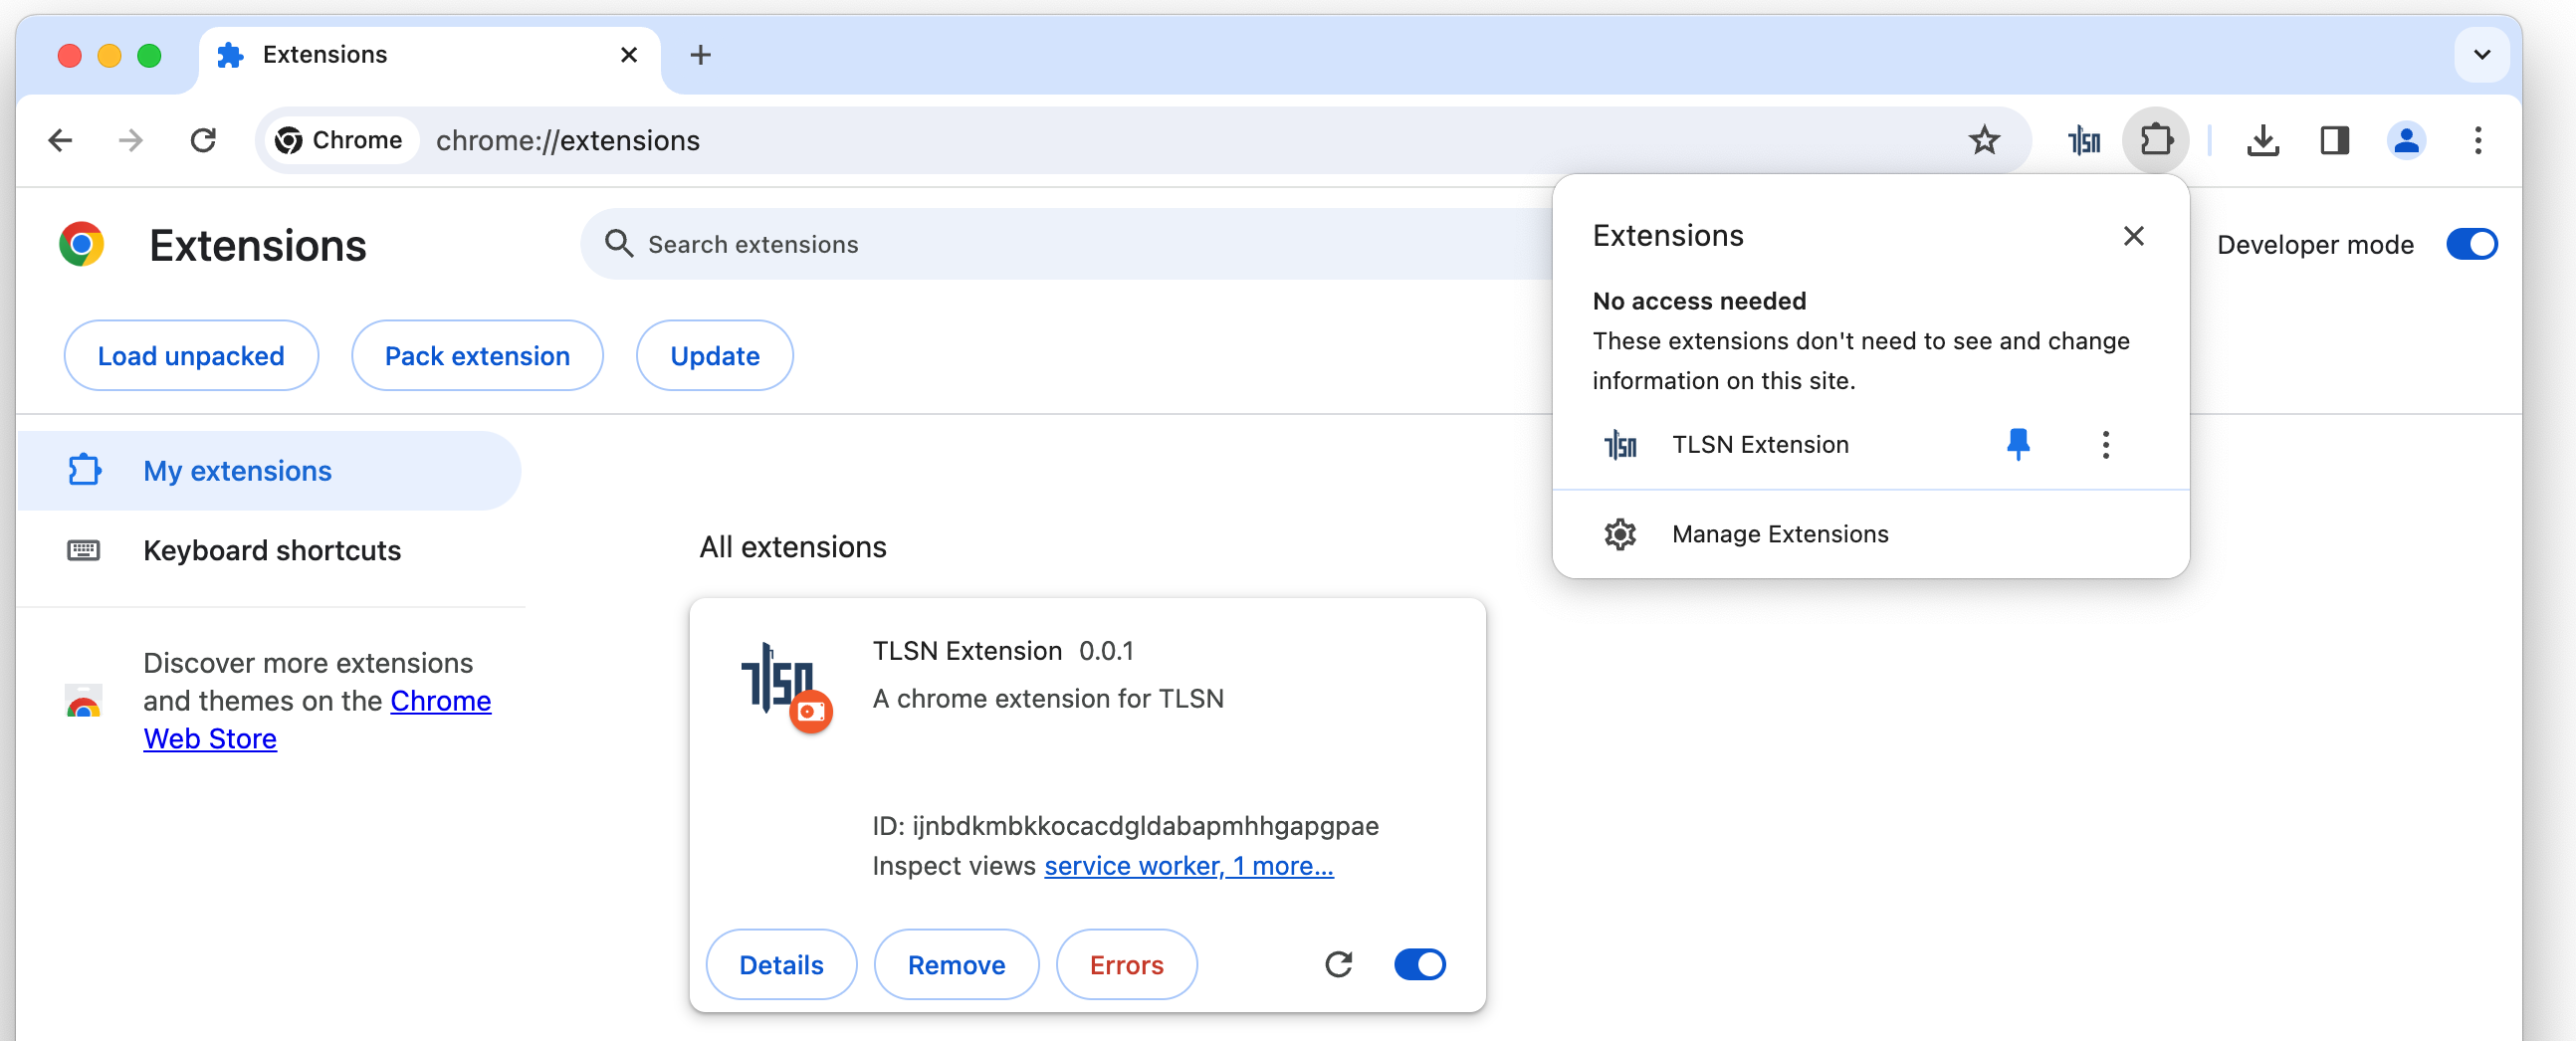Open the Extensions puzzle piece menu
Image resolution: width=2576 pixels, height=1041 pixels.
point(2156,141)
